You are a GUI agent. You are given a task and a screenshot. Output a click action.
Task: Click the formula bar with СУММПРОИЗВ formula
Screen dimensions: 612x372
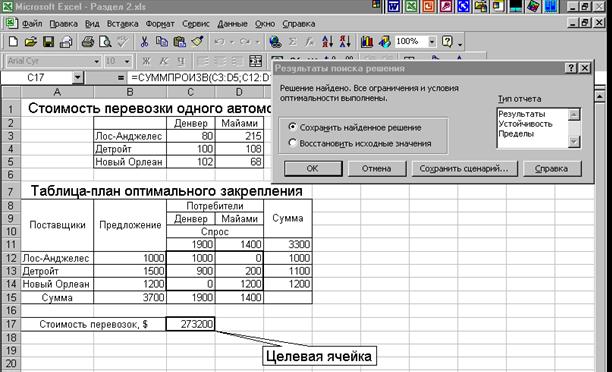(x=199, y=78)
